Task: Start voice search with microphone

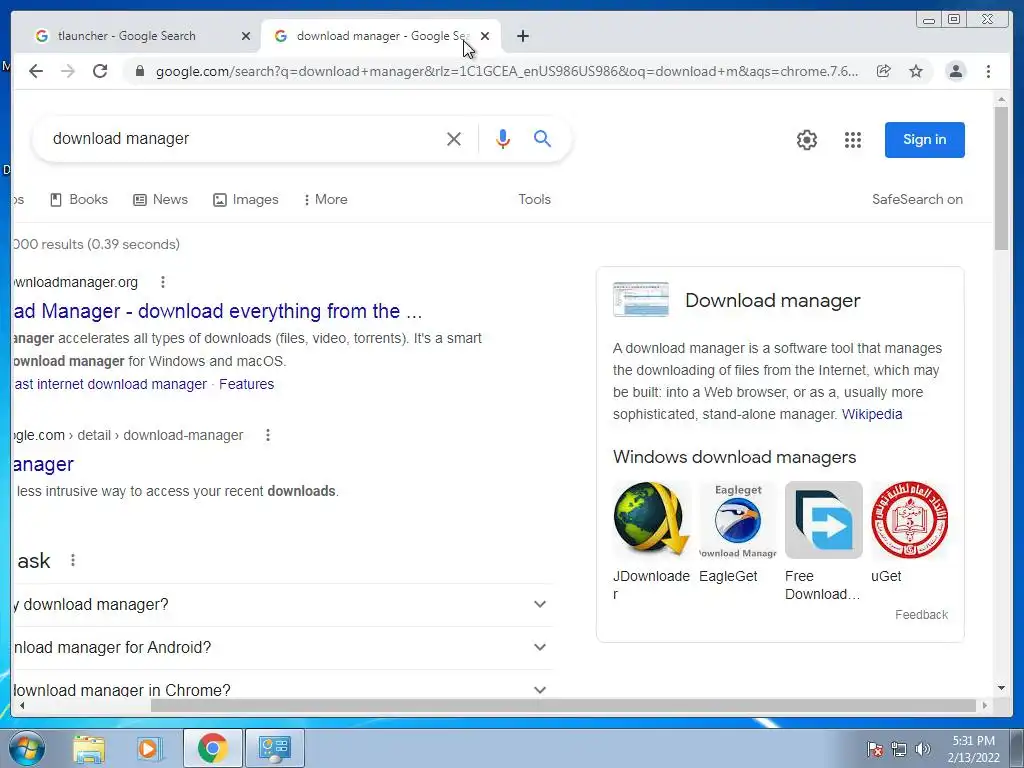Action: 502,138
